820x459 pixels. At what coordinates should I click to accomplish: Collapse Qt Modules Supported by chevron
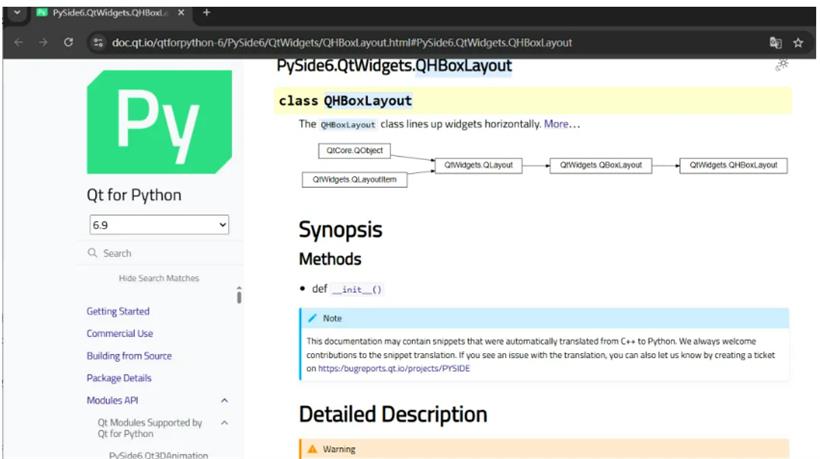point(224,422)
